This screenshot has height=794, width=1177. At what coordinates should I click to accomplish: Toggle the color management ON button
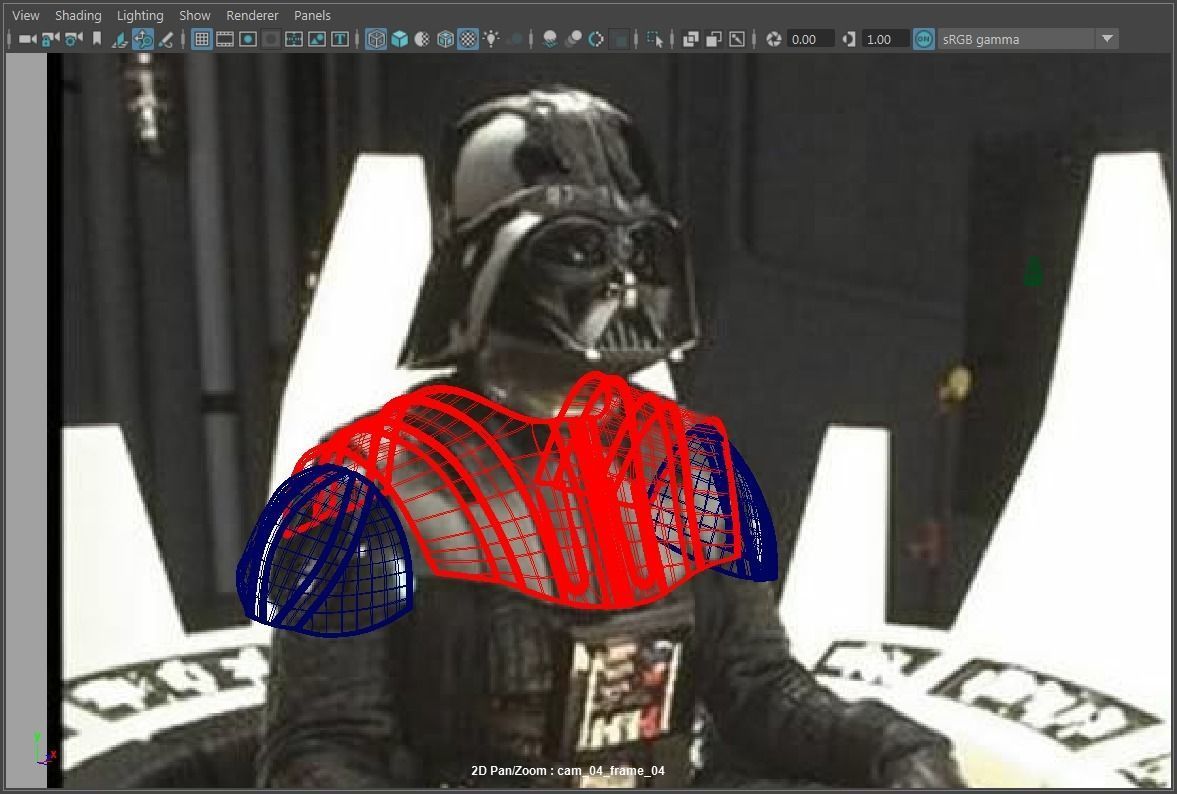(x=924, y=39)
